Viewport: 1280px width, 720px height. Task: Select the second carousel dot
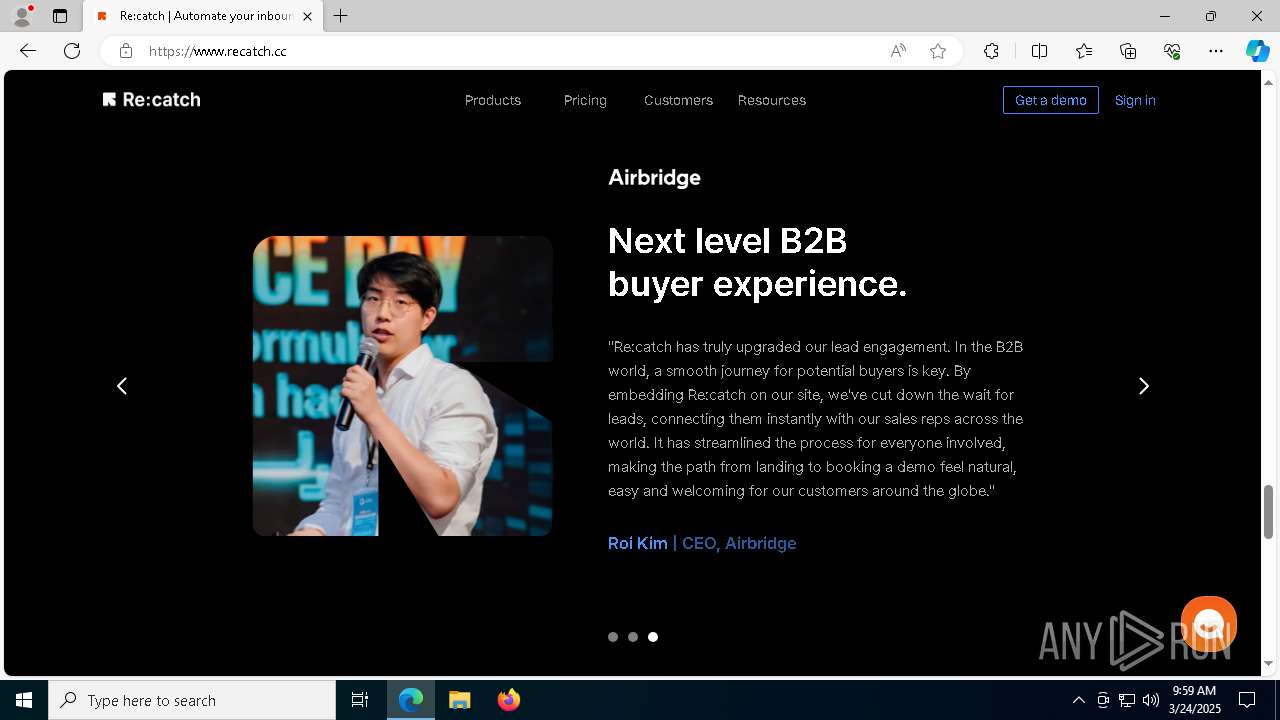tap(633, 637)
